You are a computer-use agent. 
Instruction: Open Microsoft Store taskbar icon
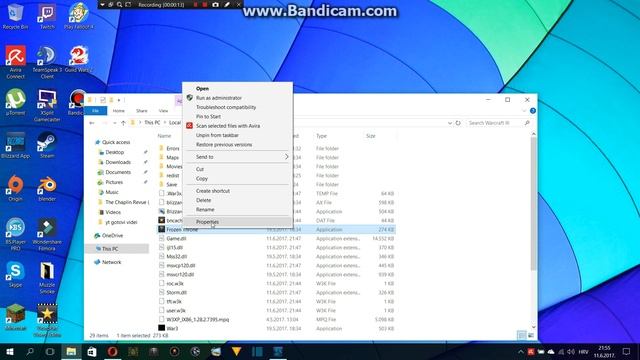92,351
